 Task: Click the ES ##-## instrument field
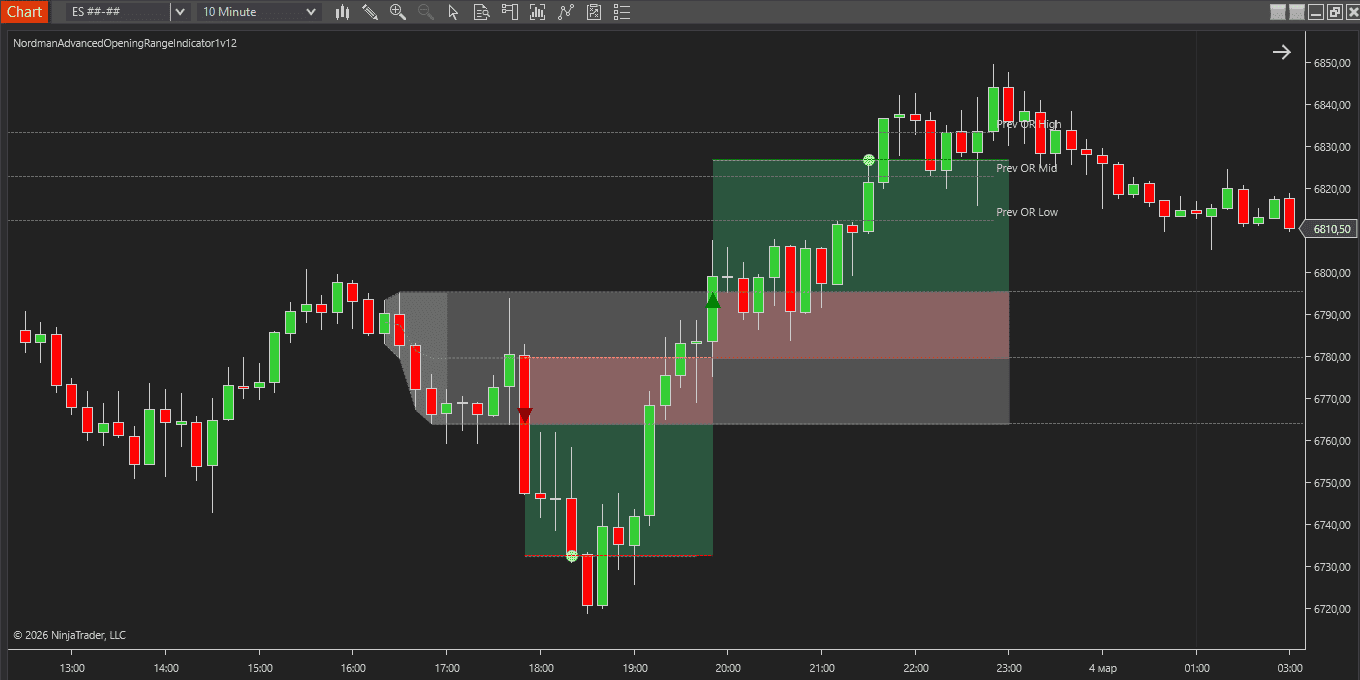[117, 12]
